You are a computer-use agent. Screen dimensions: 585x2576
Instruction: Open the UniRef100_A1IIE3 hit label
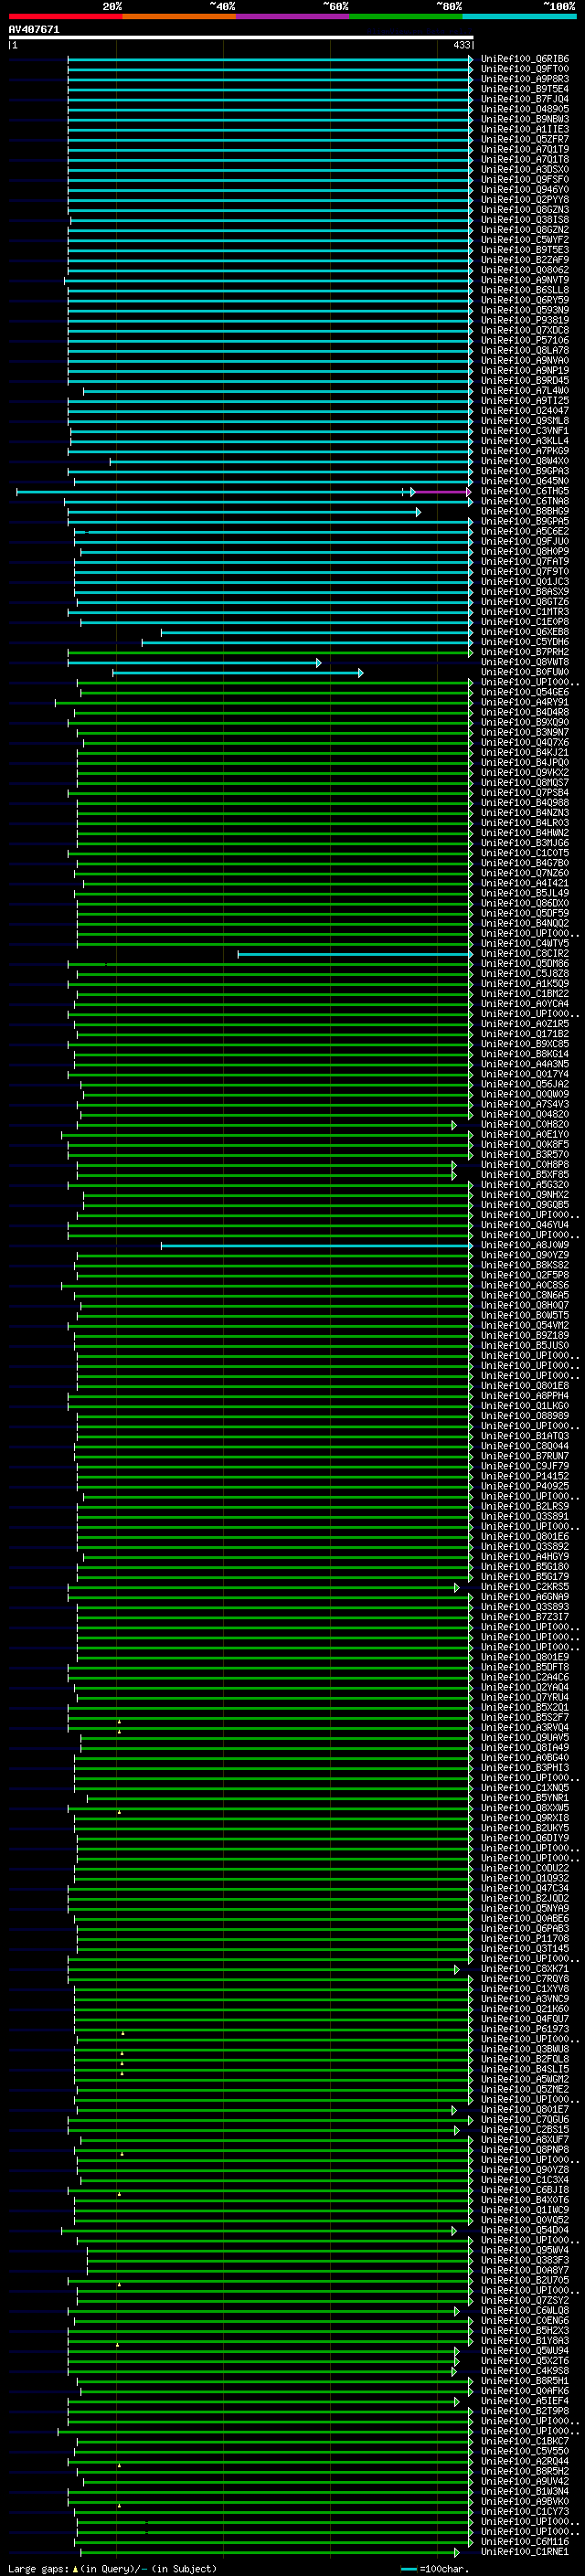pos(525,130)
